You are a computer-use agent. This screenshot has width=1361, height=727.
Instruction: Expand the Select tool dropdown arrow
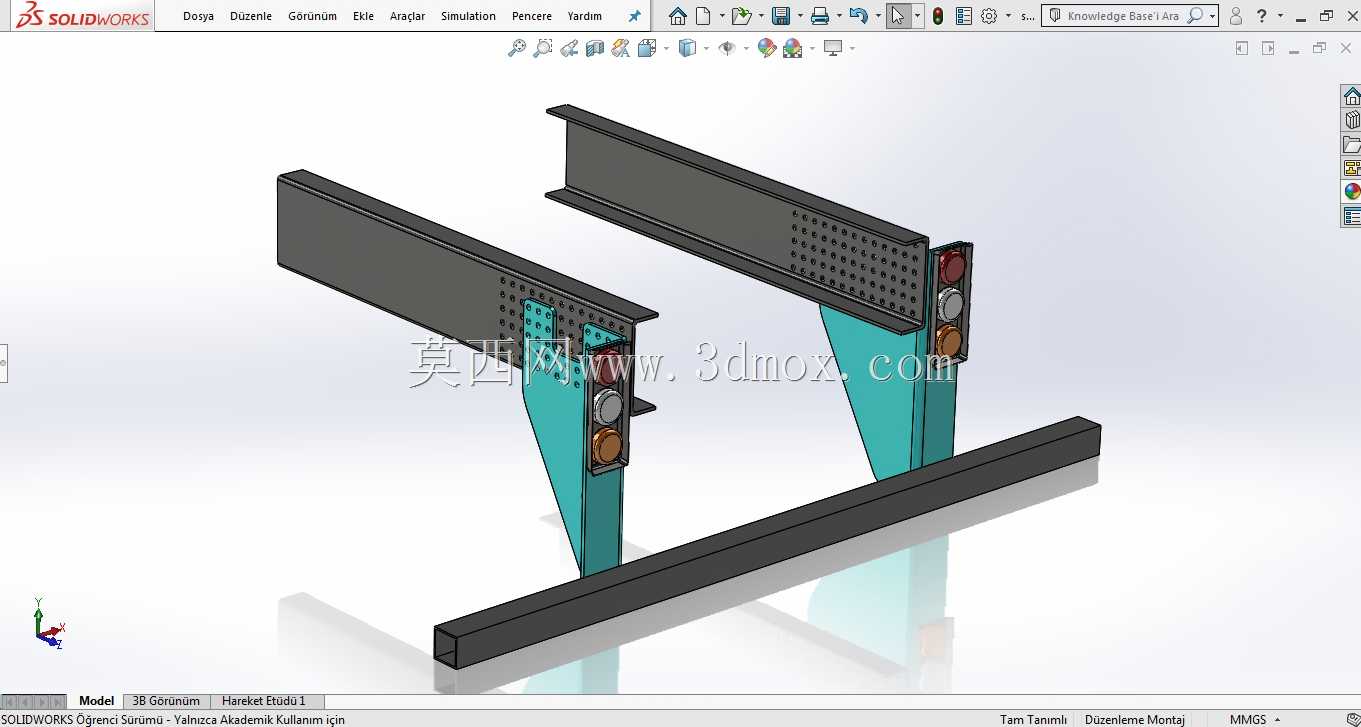[x=918, y=16]
